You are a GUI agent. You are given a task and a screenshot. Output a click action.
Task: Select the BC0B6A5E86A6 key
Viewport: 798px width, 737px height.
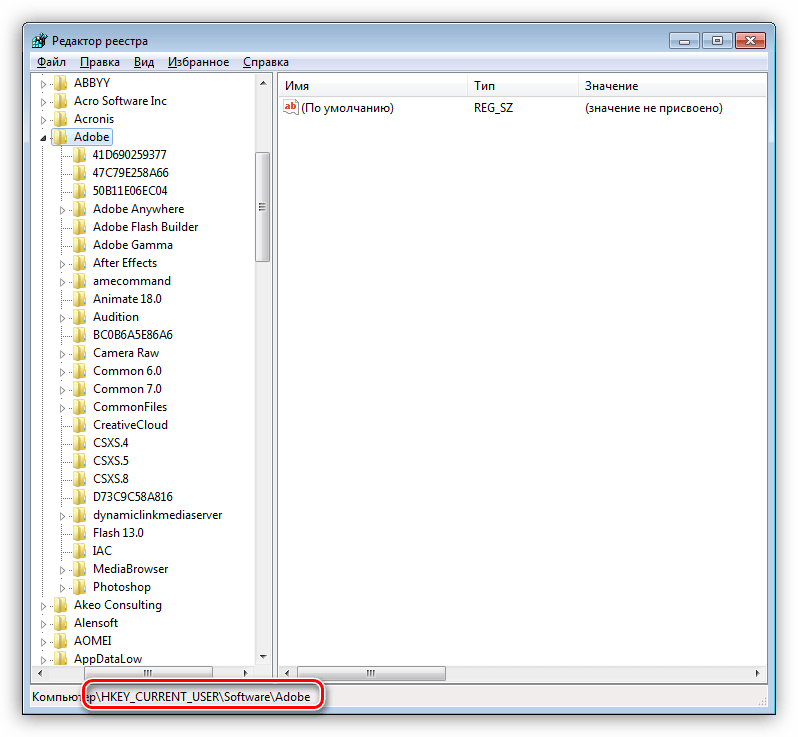coord(133,335)
